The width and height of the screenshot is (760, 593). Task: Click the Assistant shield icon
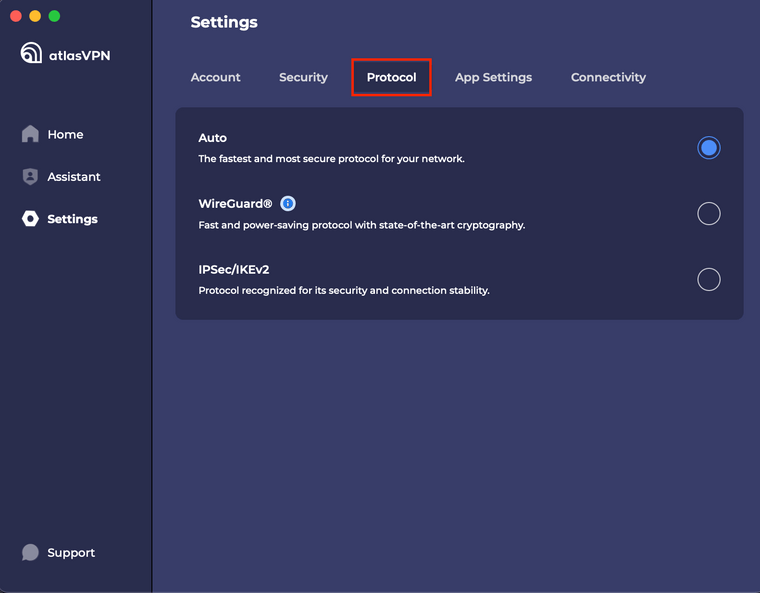(x=30, y=176)
